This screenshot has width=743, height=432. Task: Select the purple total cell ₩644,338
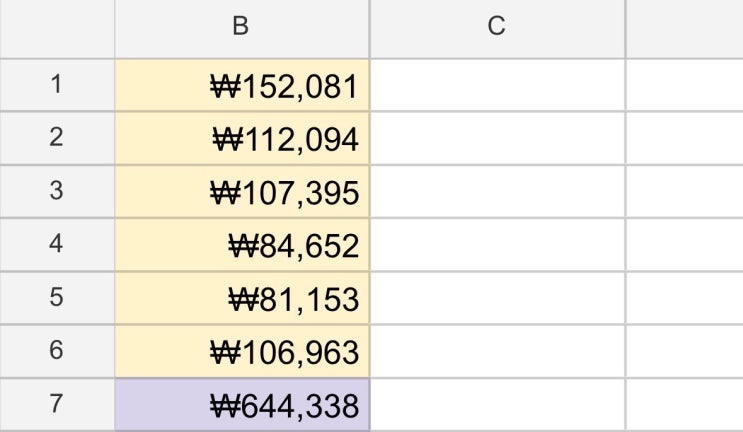pos(241,406)
